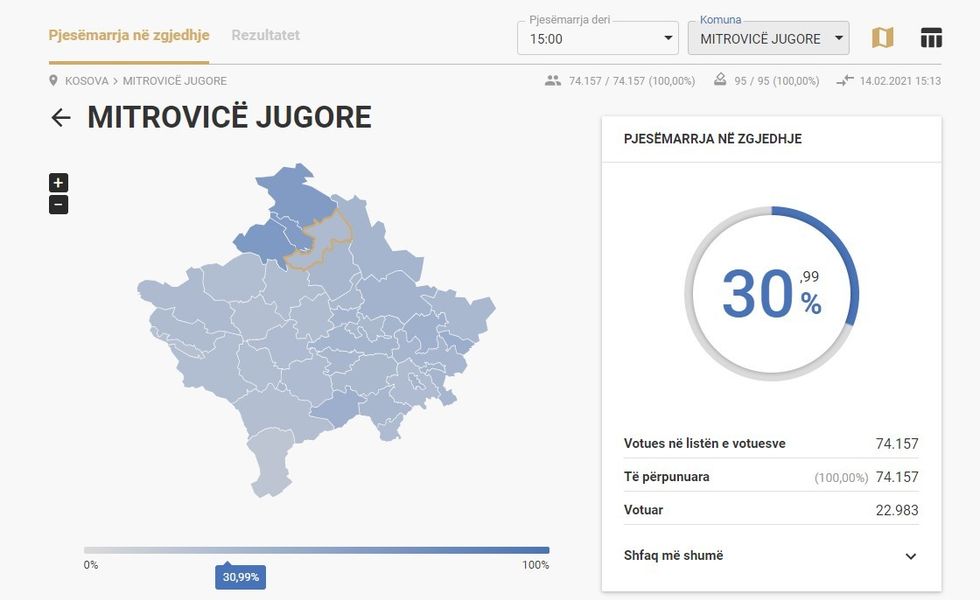Click the ballot box icon
The height and width of the screenshot is (600, 980).
721,80
